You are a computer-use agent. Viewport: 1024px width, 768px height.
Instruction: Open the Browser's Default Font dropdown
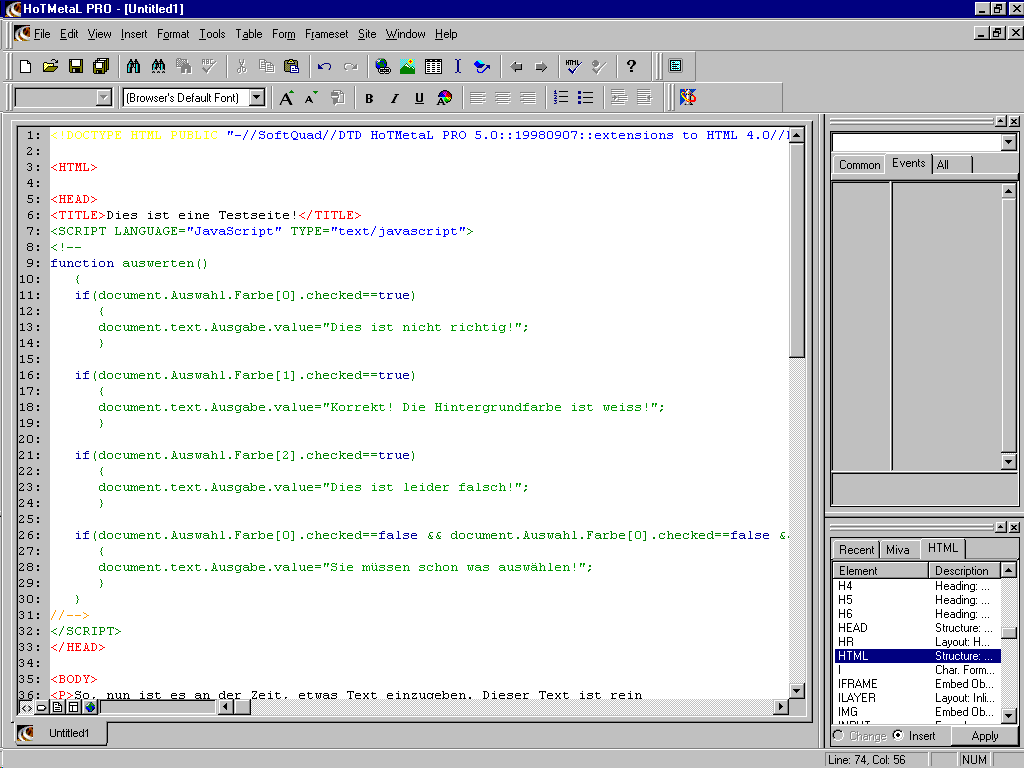point(256,98)
